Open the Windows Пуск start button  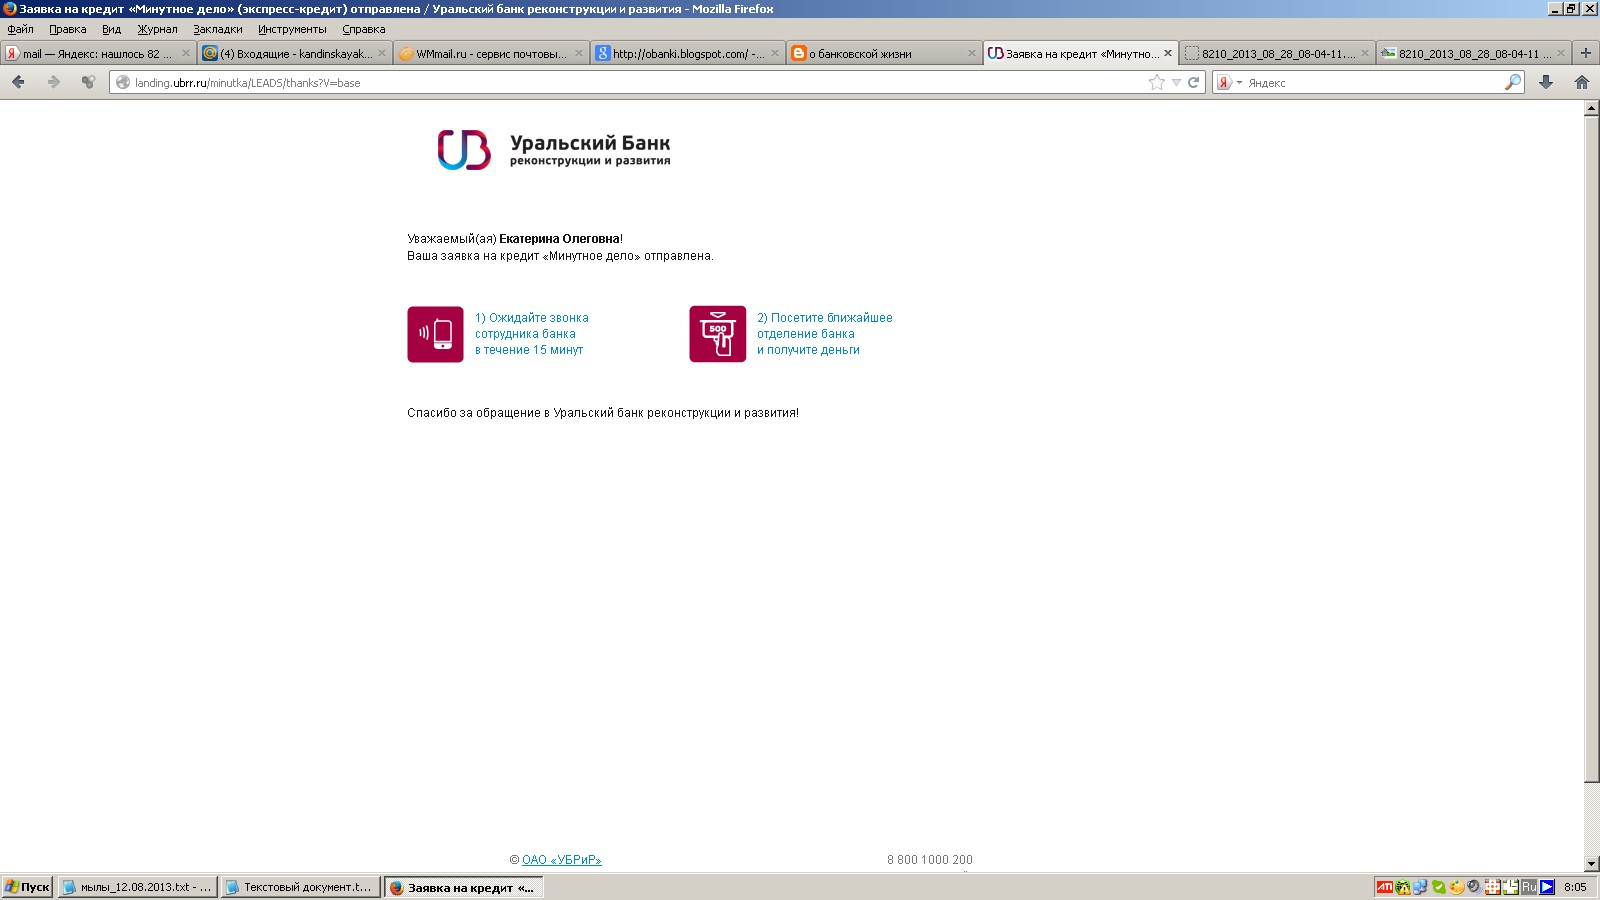tap(27, 887)
